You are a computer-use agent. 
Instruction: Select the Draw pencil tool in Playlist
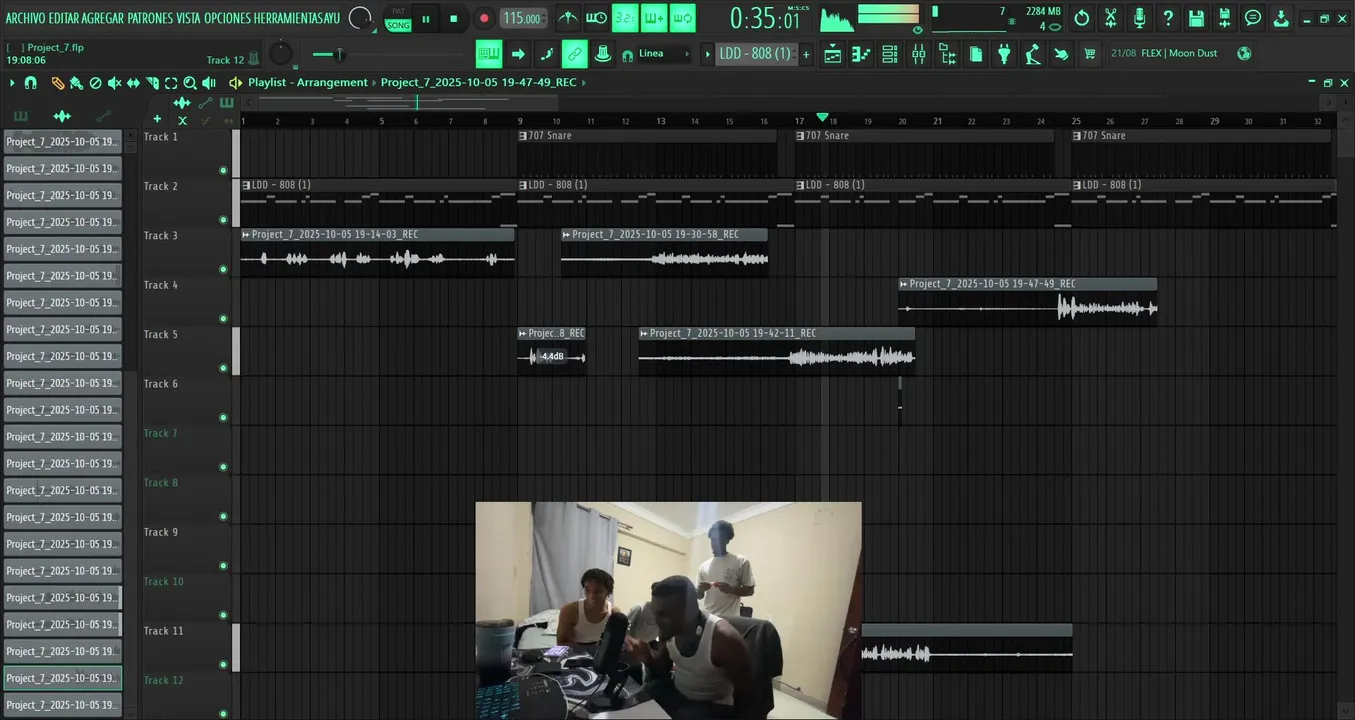[58, 83]
